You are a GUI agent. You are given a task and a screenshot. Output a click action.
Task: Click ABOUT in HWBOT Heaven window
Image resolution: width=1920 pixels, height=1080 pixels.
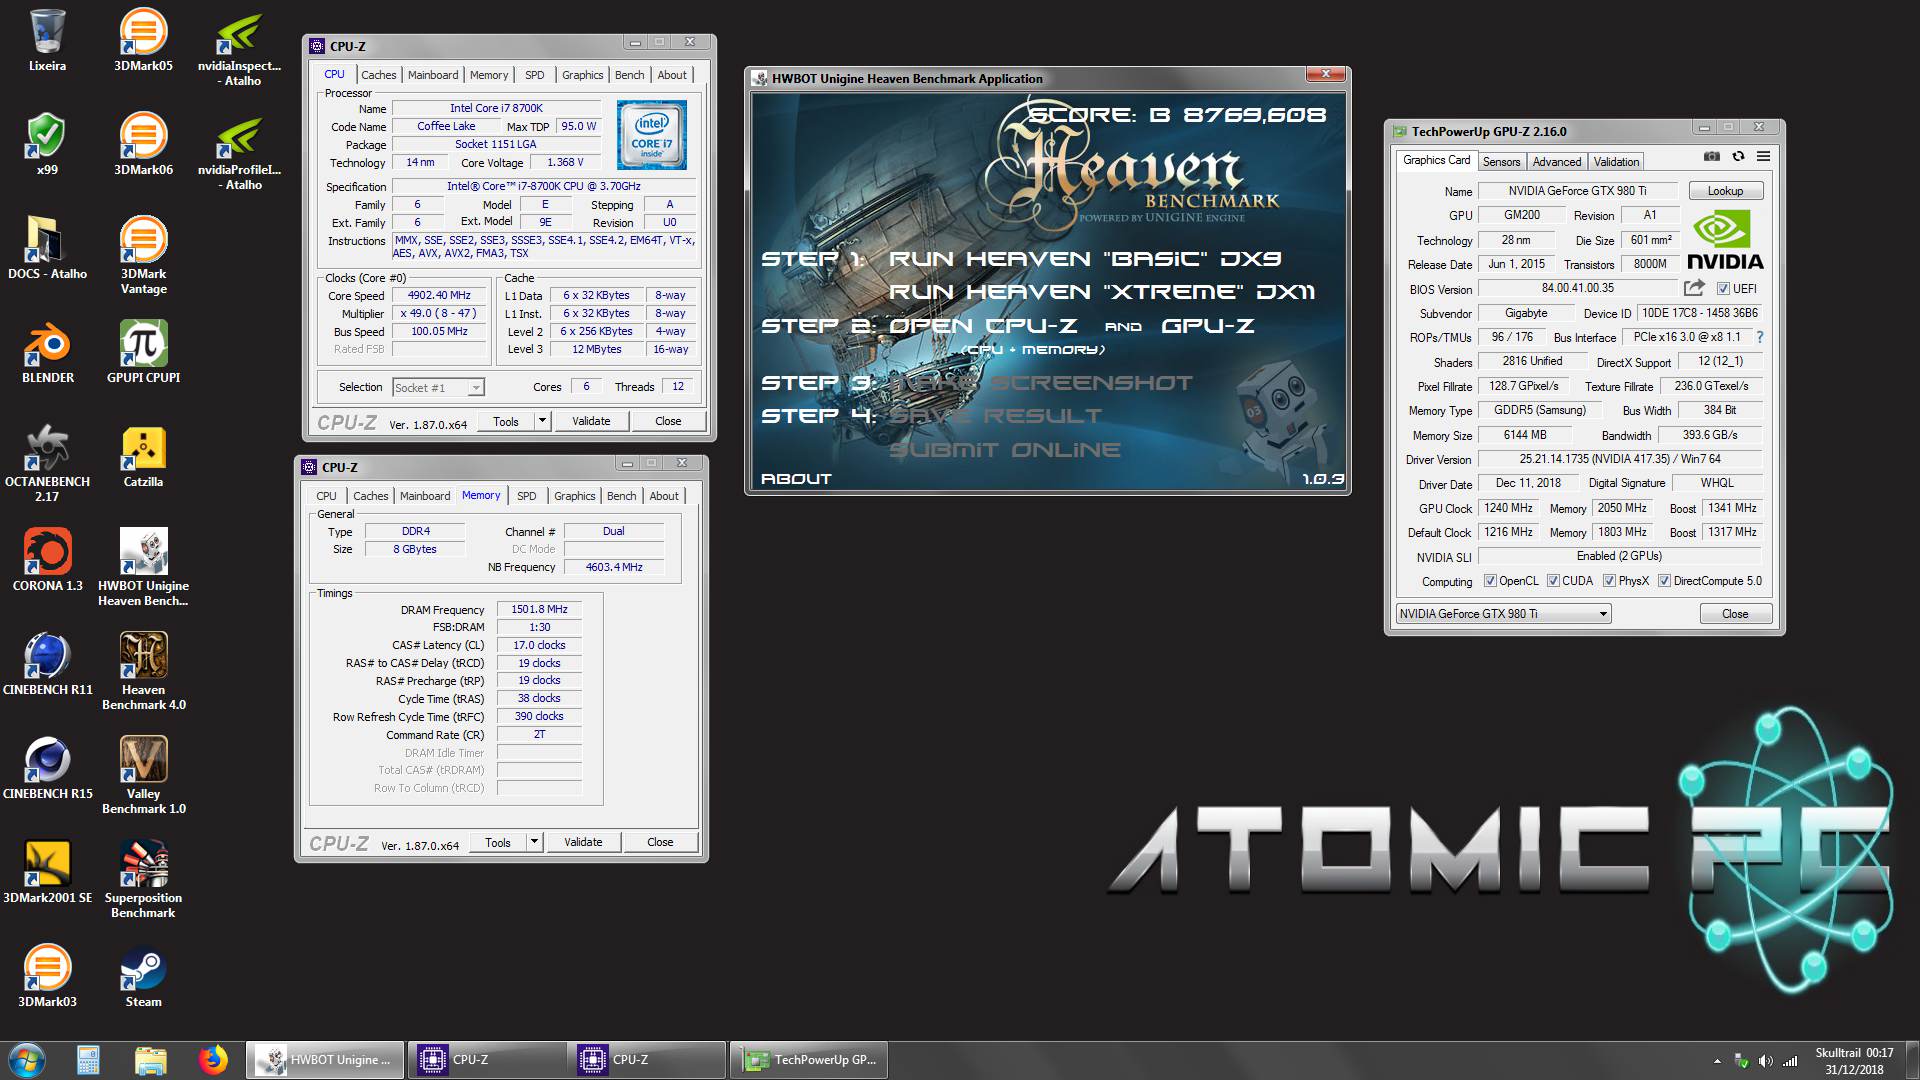click(x=796, y=479)
